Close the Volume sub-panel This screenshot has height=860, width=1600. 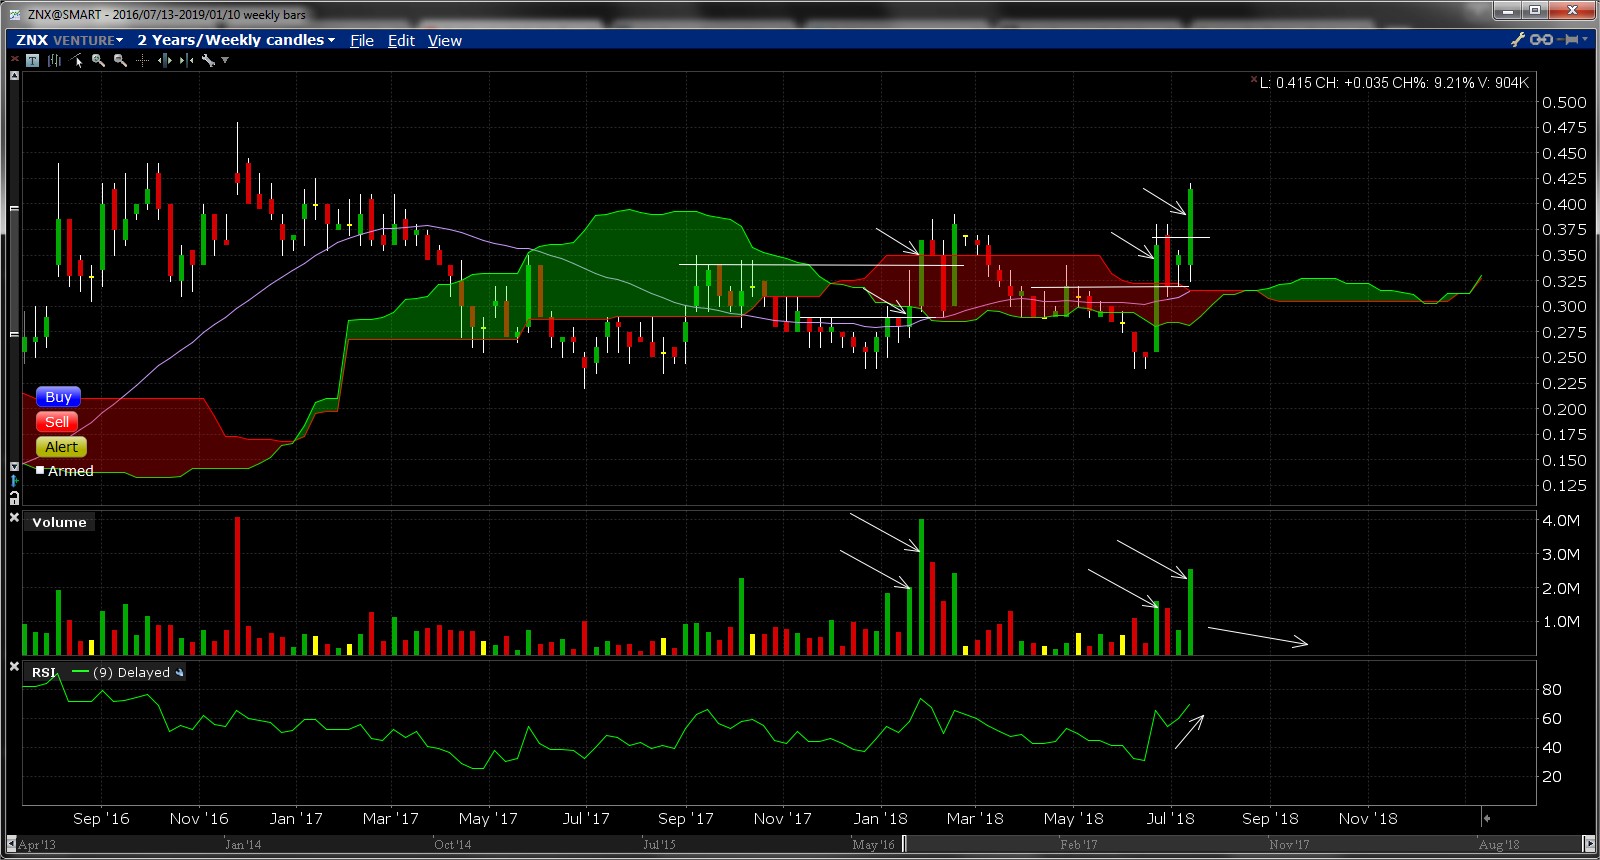pyautogui.click(x=14, y=517)
